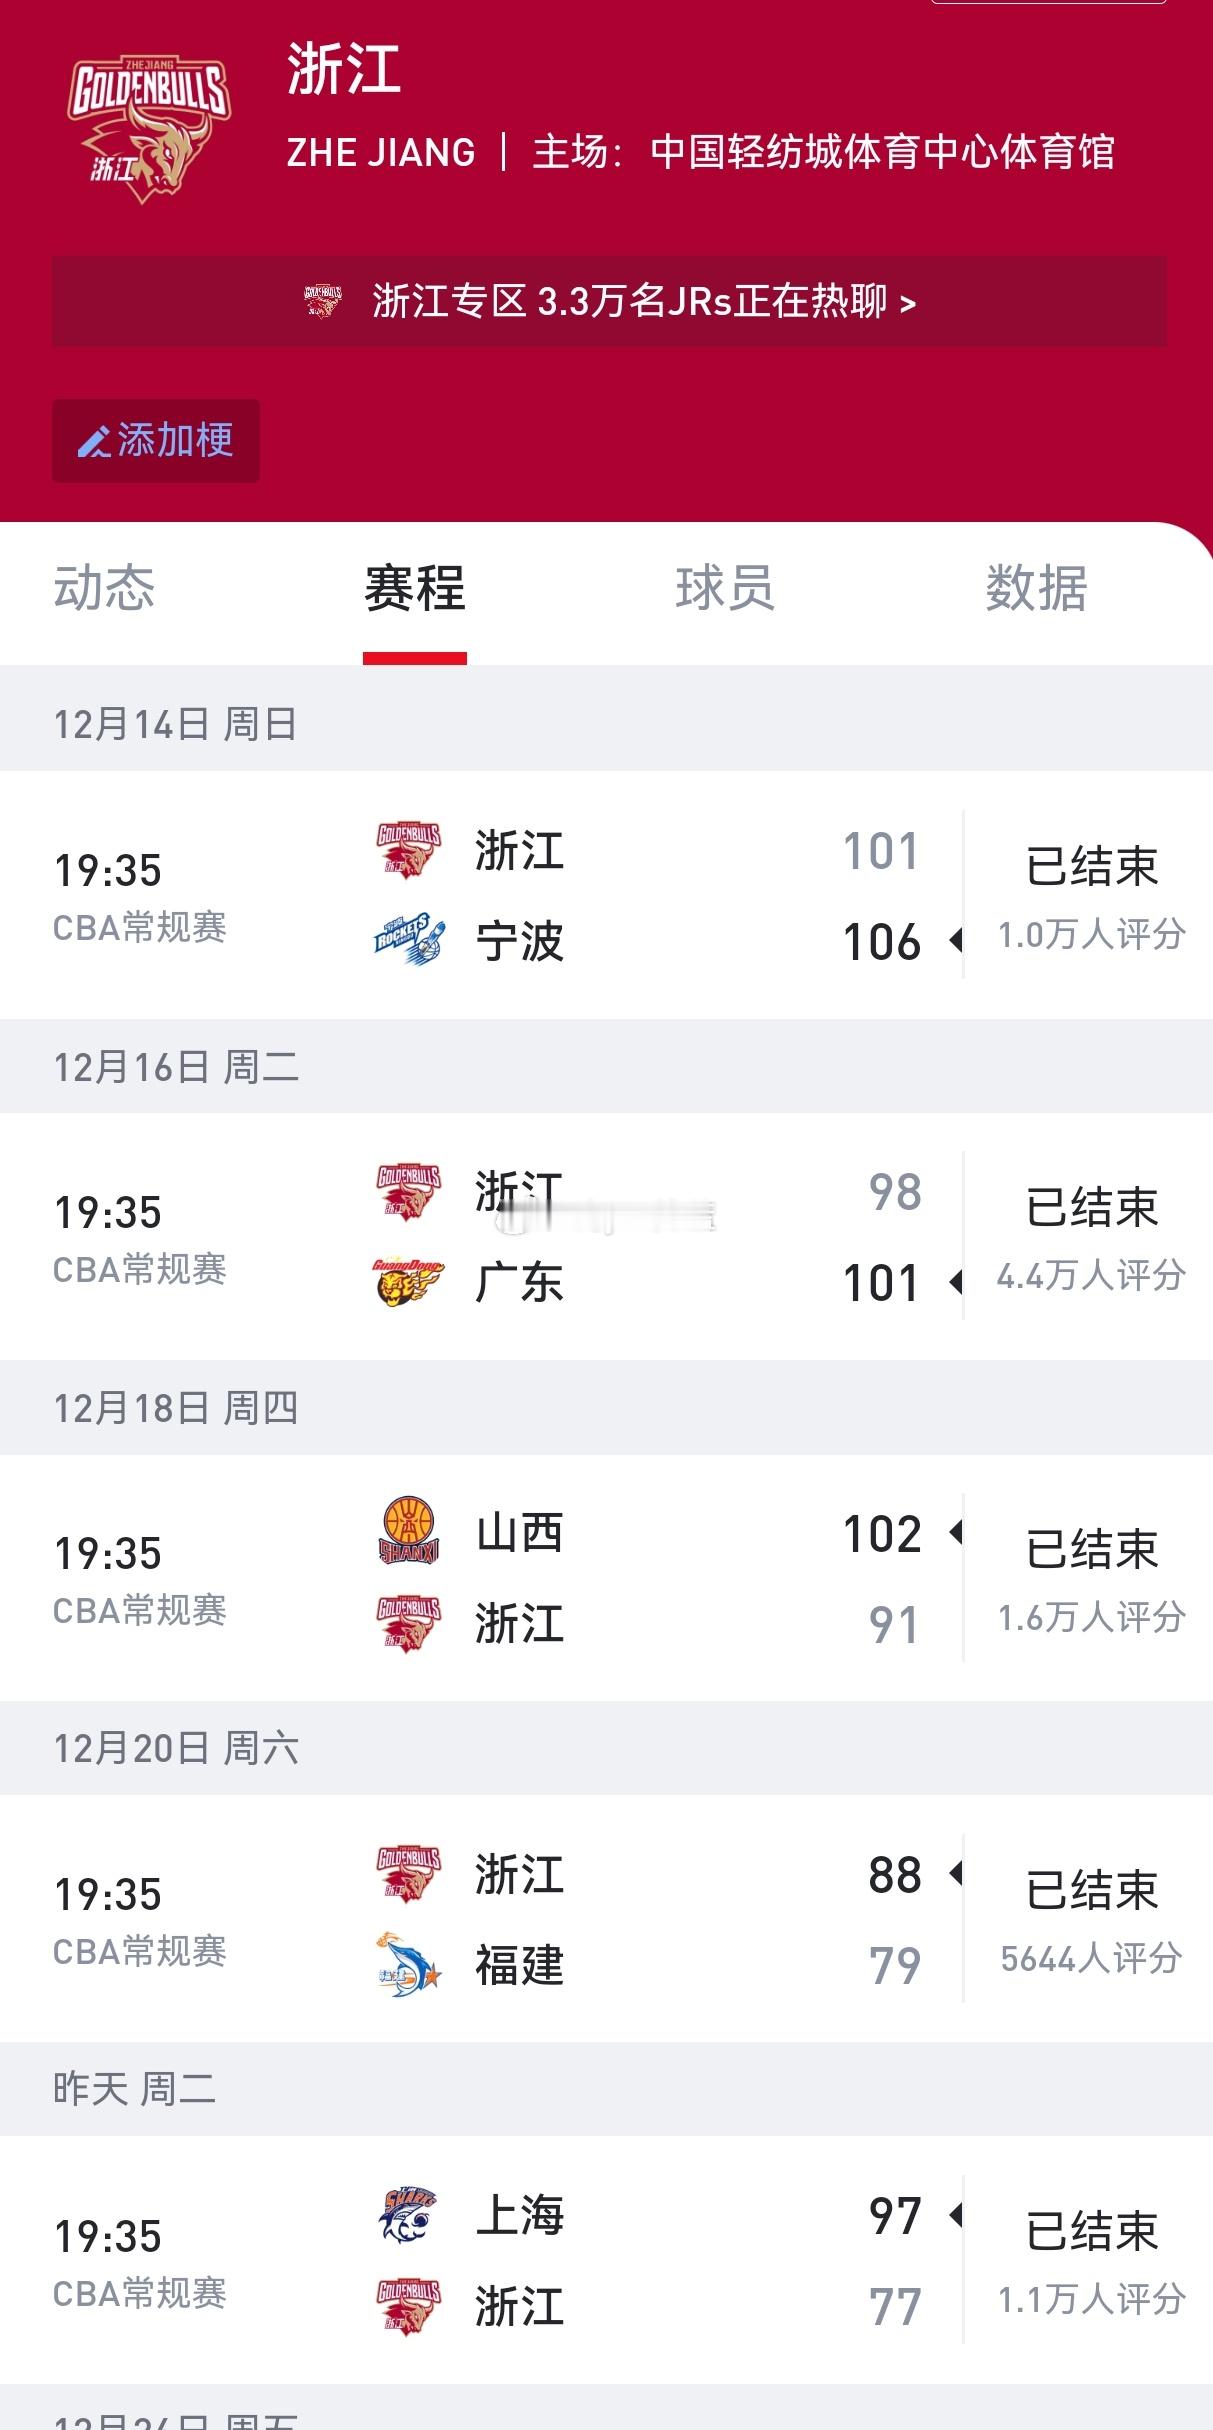Screen dimensions: 1213x2430
Task: Tap the Ningbo Rockets team logo
Action: [x=409, y=940]
